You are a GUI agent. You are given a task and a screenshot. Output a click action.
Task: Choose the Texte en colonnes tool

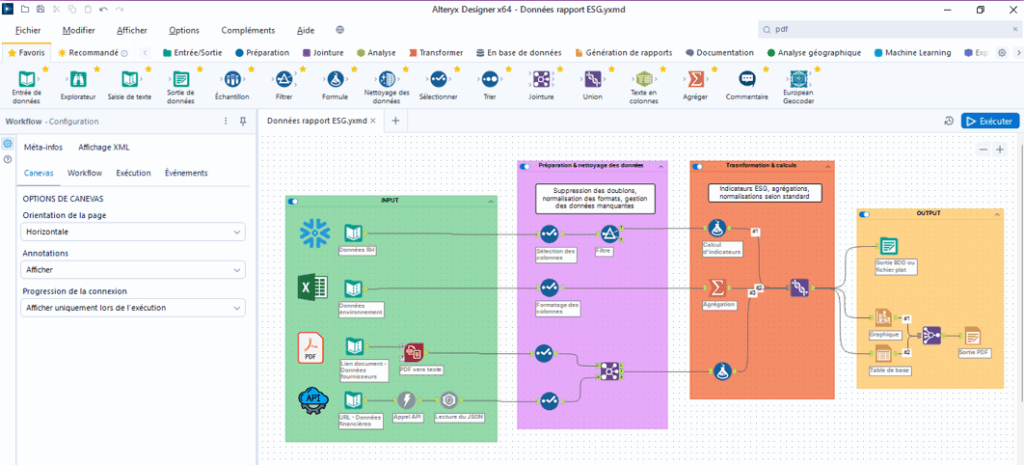pyautogui.click(x=644, y=79)
